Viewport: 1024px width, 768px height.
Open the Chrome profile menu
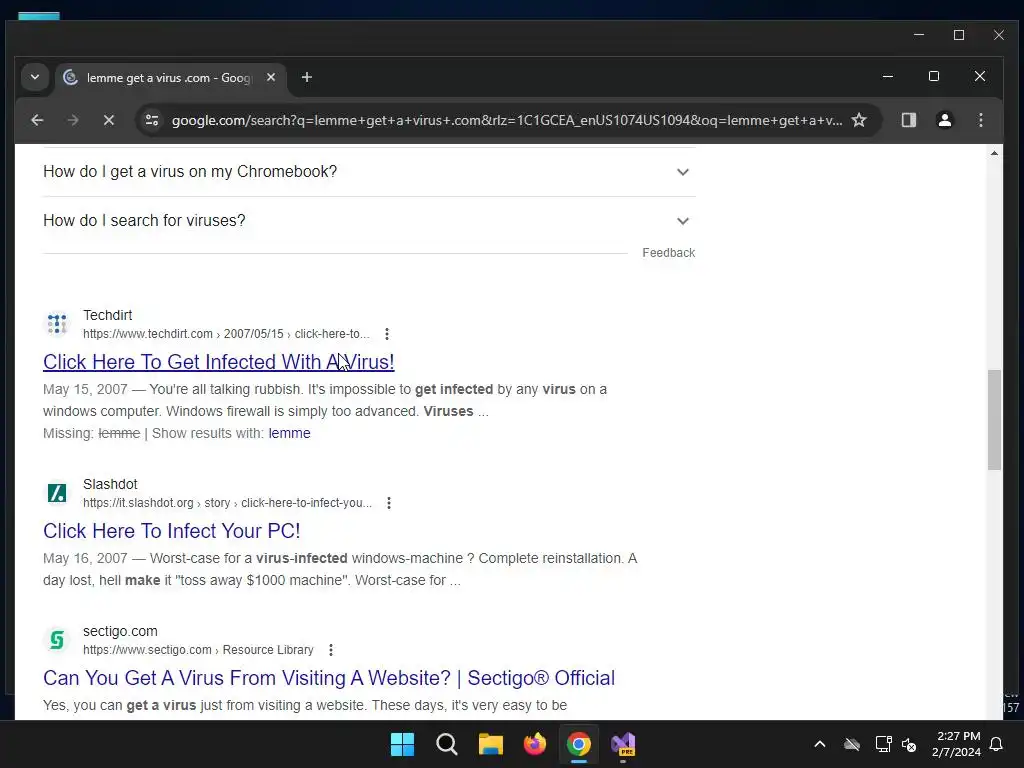(944, 120)
